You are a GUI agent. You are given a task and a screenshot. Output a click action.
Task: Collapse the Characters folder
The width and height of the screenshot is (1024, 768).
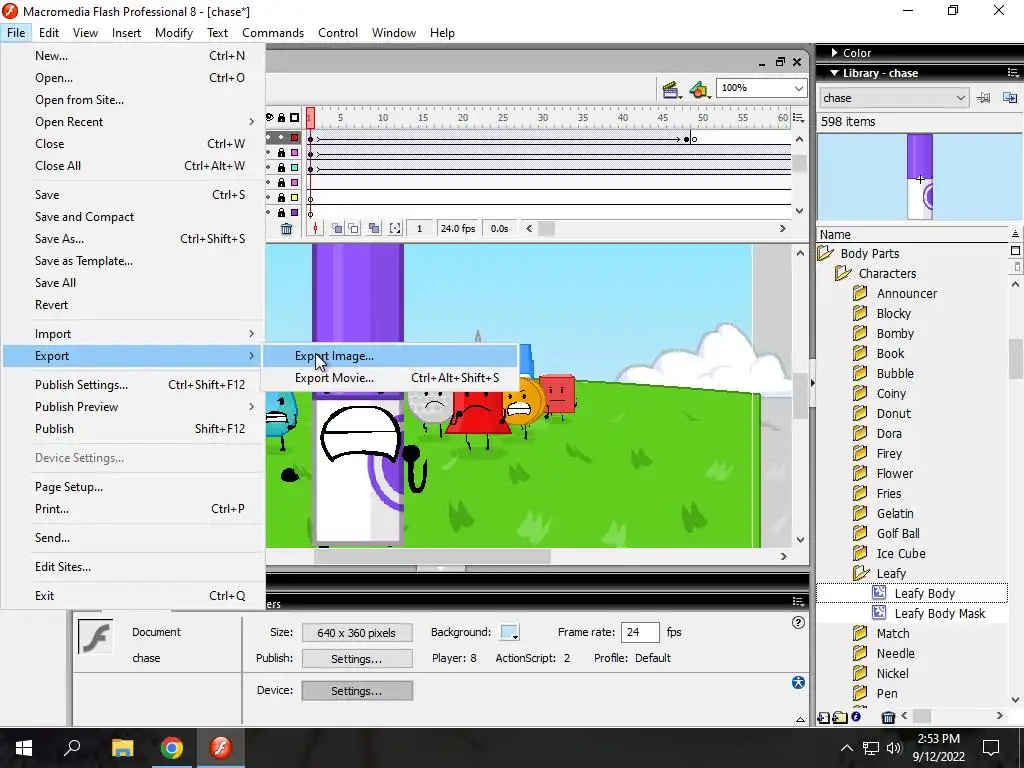tap(844, 273)
